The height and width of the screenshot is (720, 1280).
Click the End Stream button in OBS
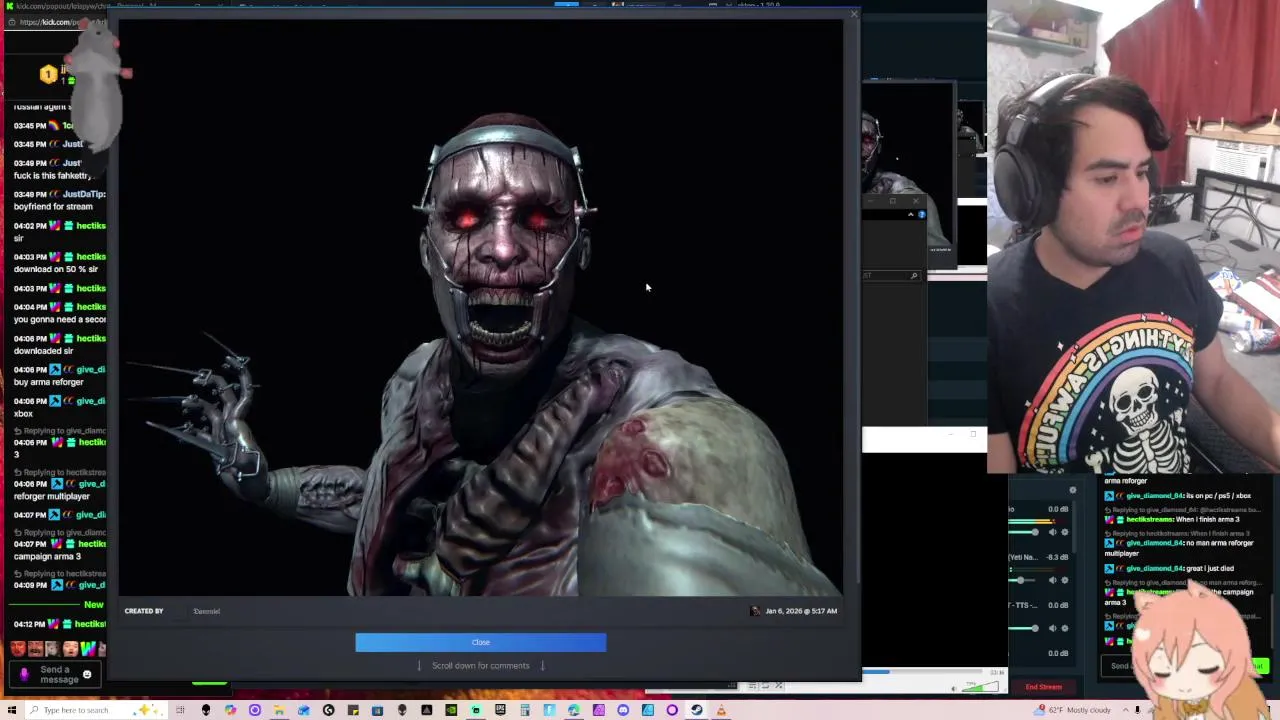coord(1043,687)
